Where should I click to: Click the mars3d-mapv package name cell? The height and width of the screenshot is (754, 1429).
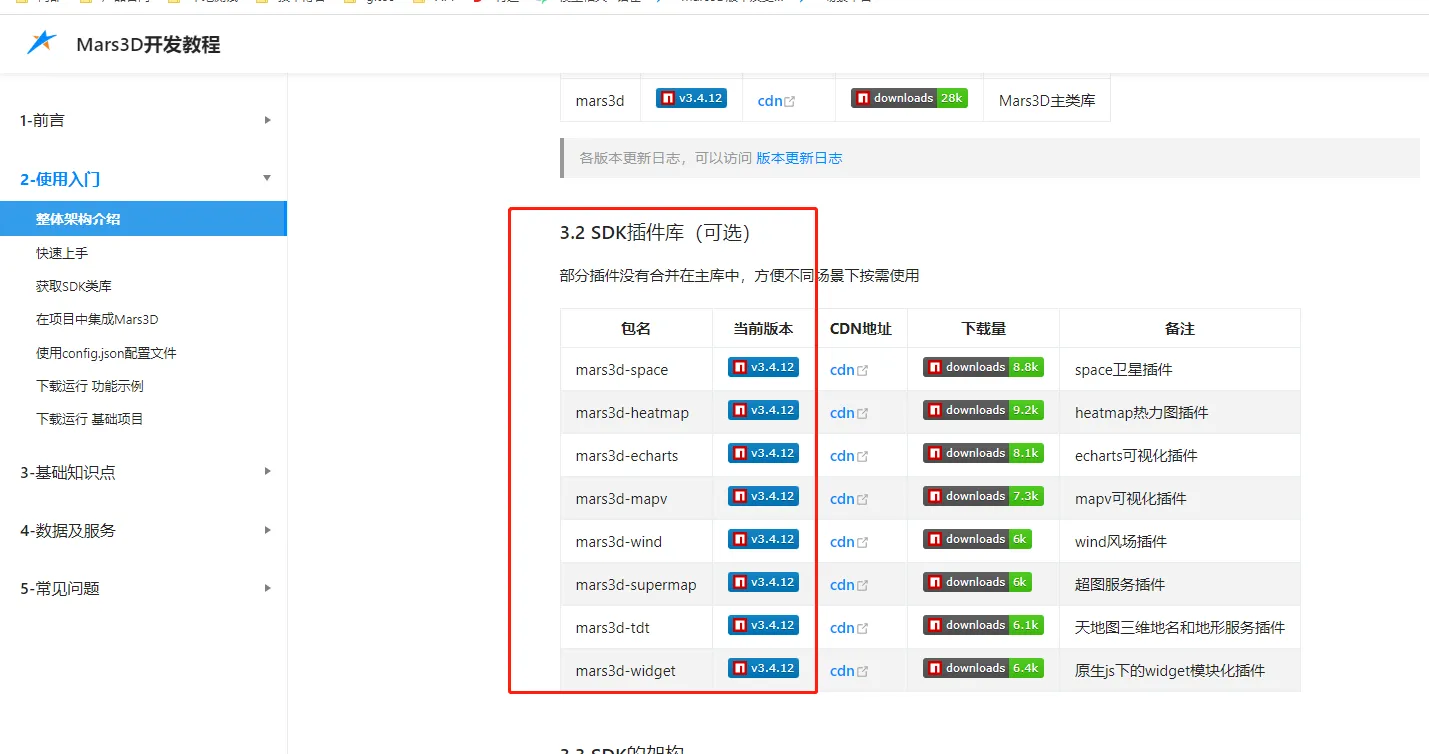[636, 499]
